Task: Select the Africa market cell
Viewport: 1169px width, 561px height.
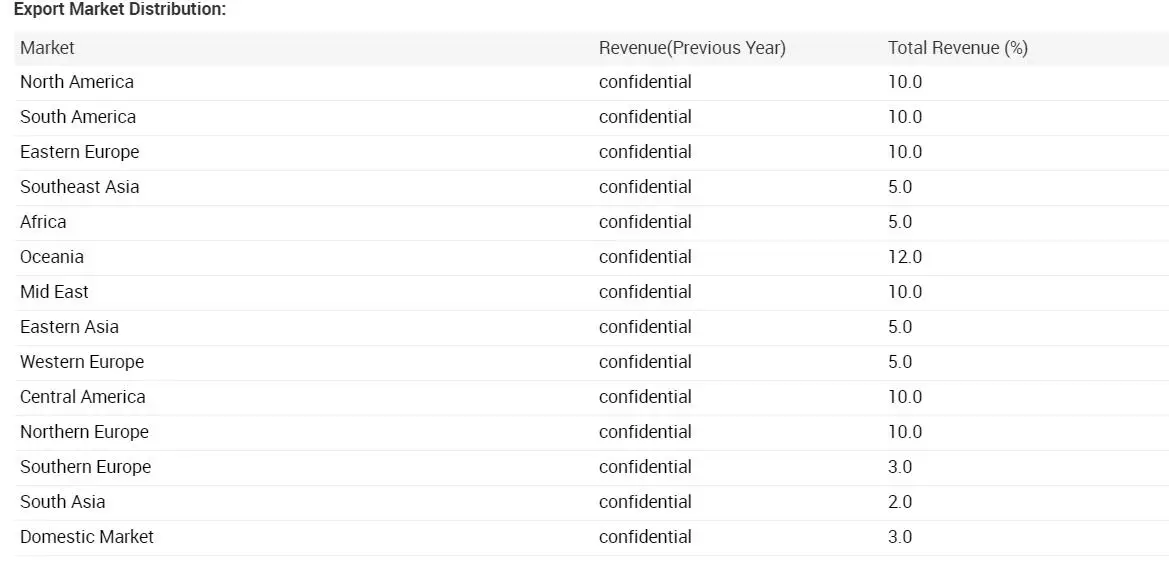Action: pos(43,222)
